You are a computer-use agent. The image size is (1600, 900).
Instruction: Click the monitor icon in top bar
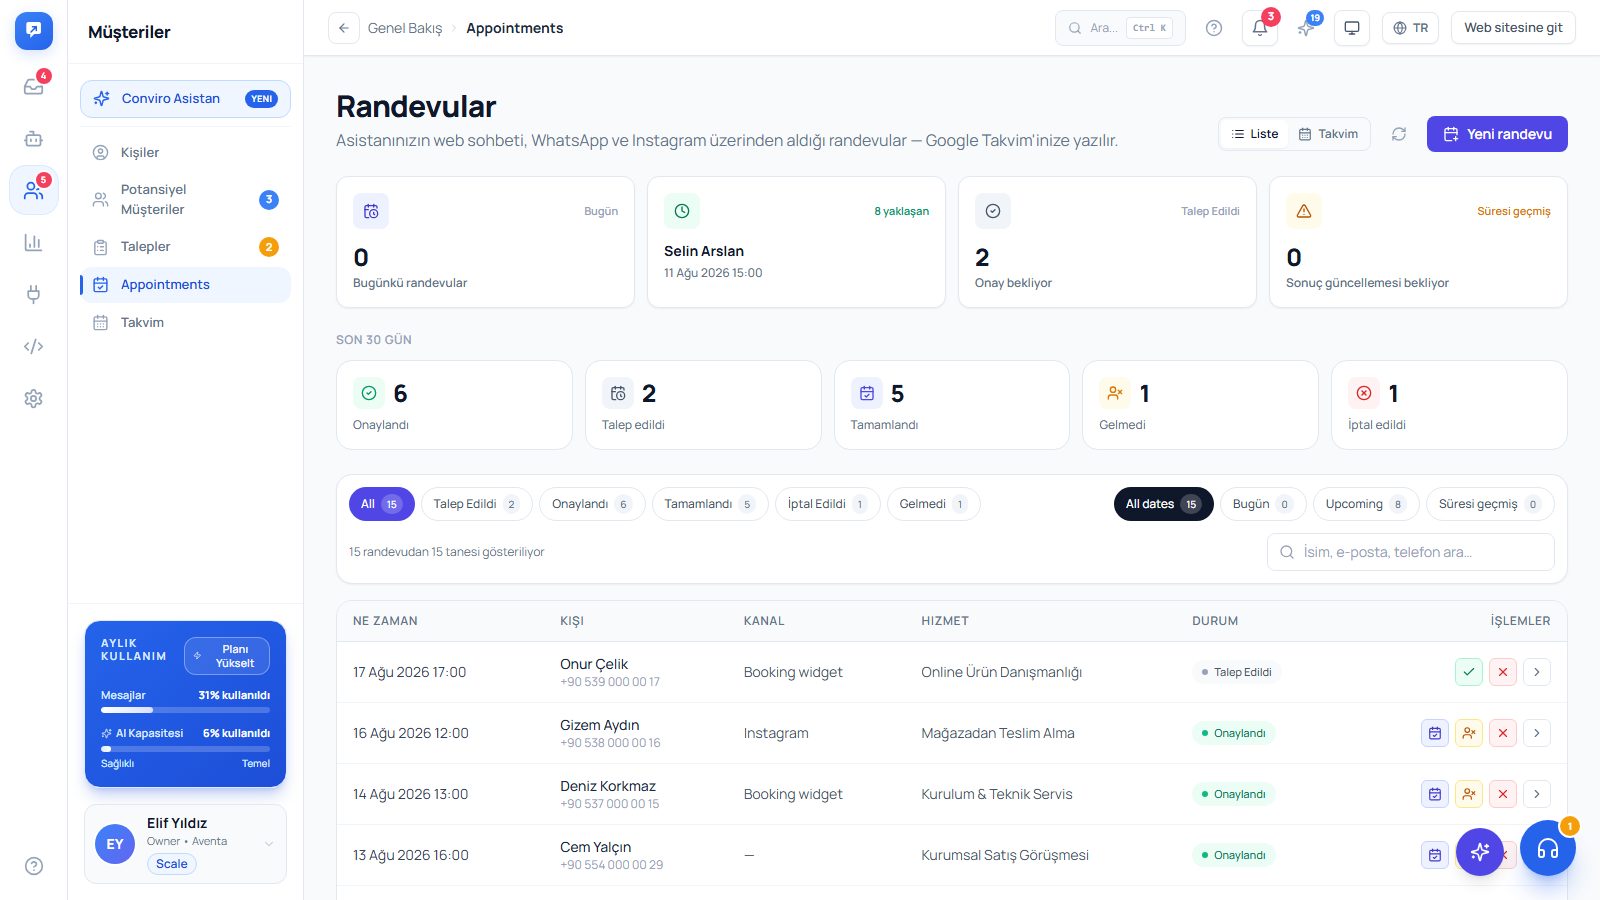(x=1352, y=28)
